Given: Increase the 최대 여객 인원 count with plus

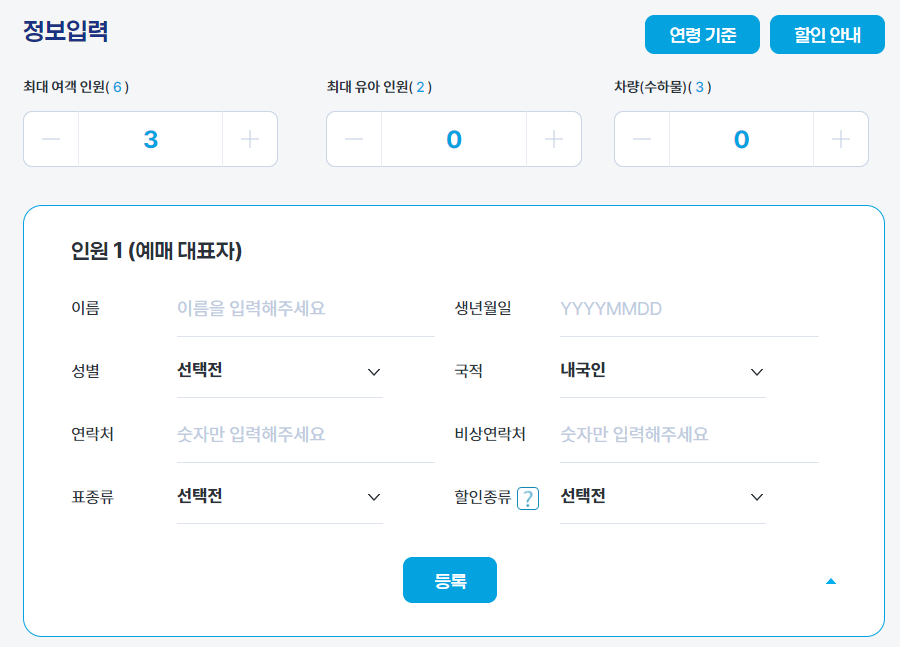Looking at the screenshot, I should click(251, 139).
